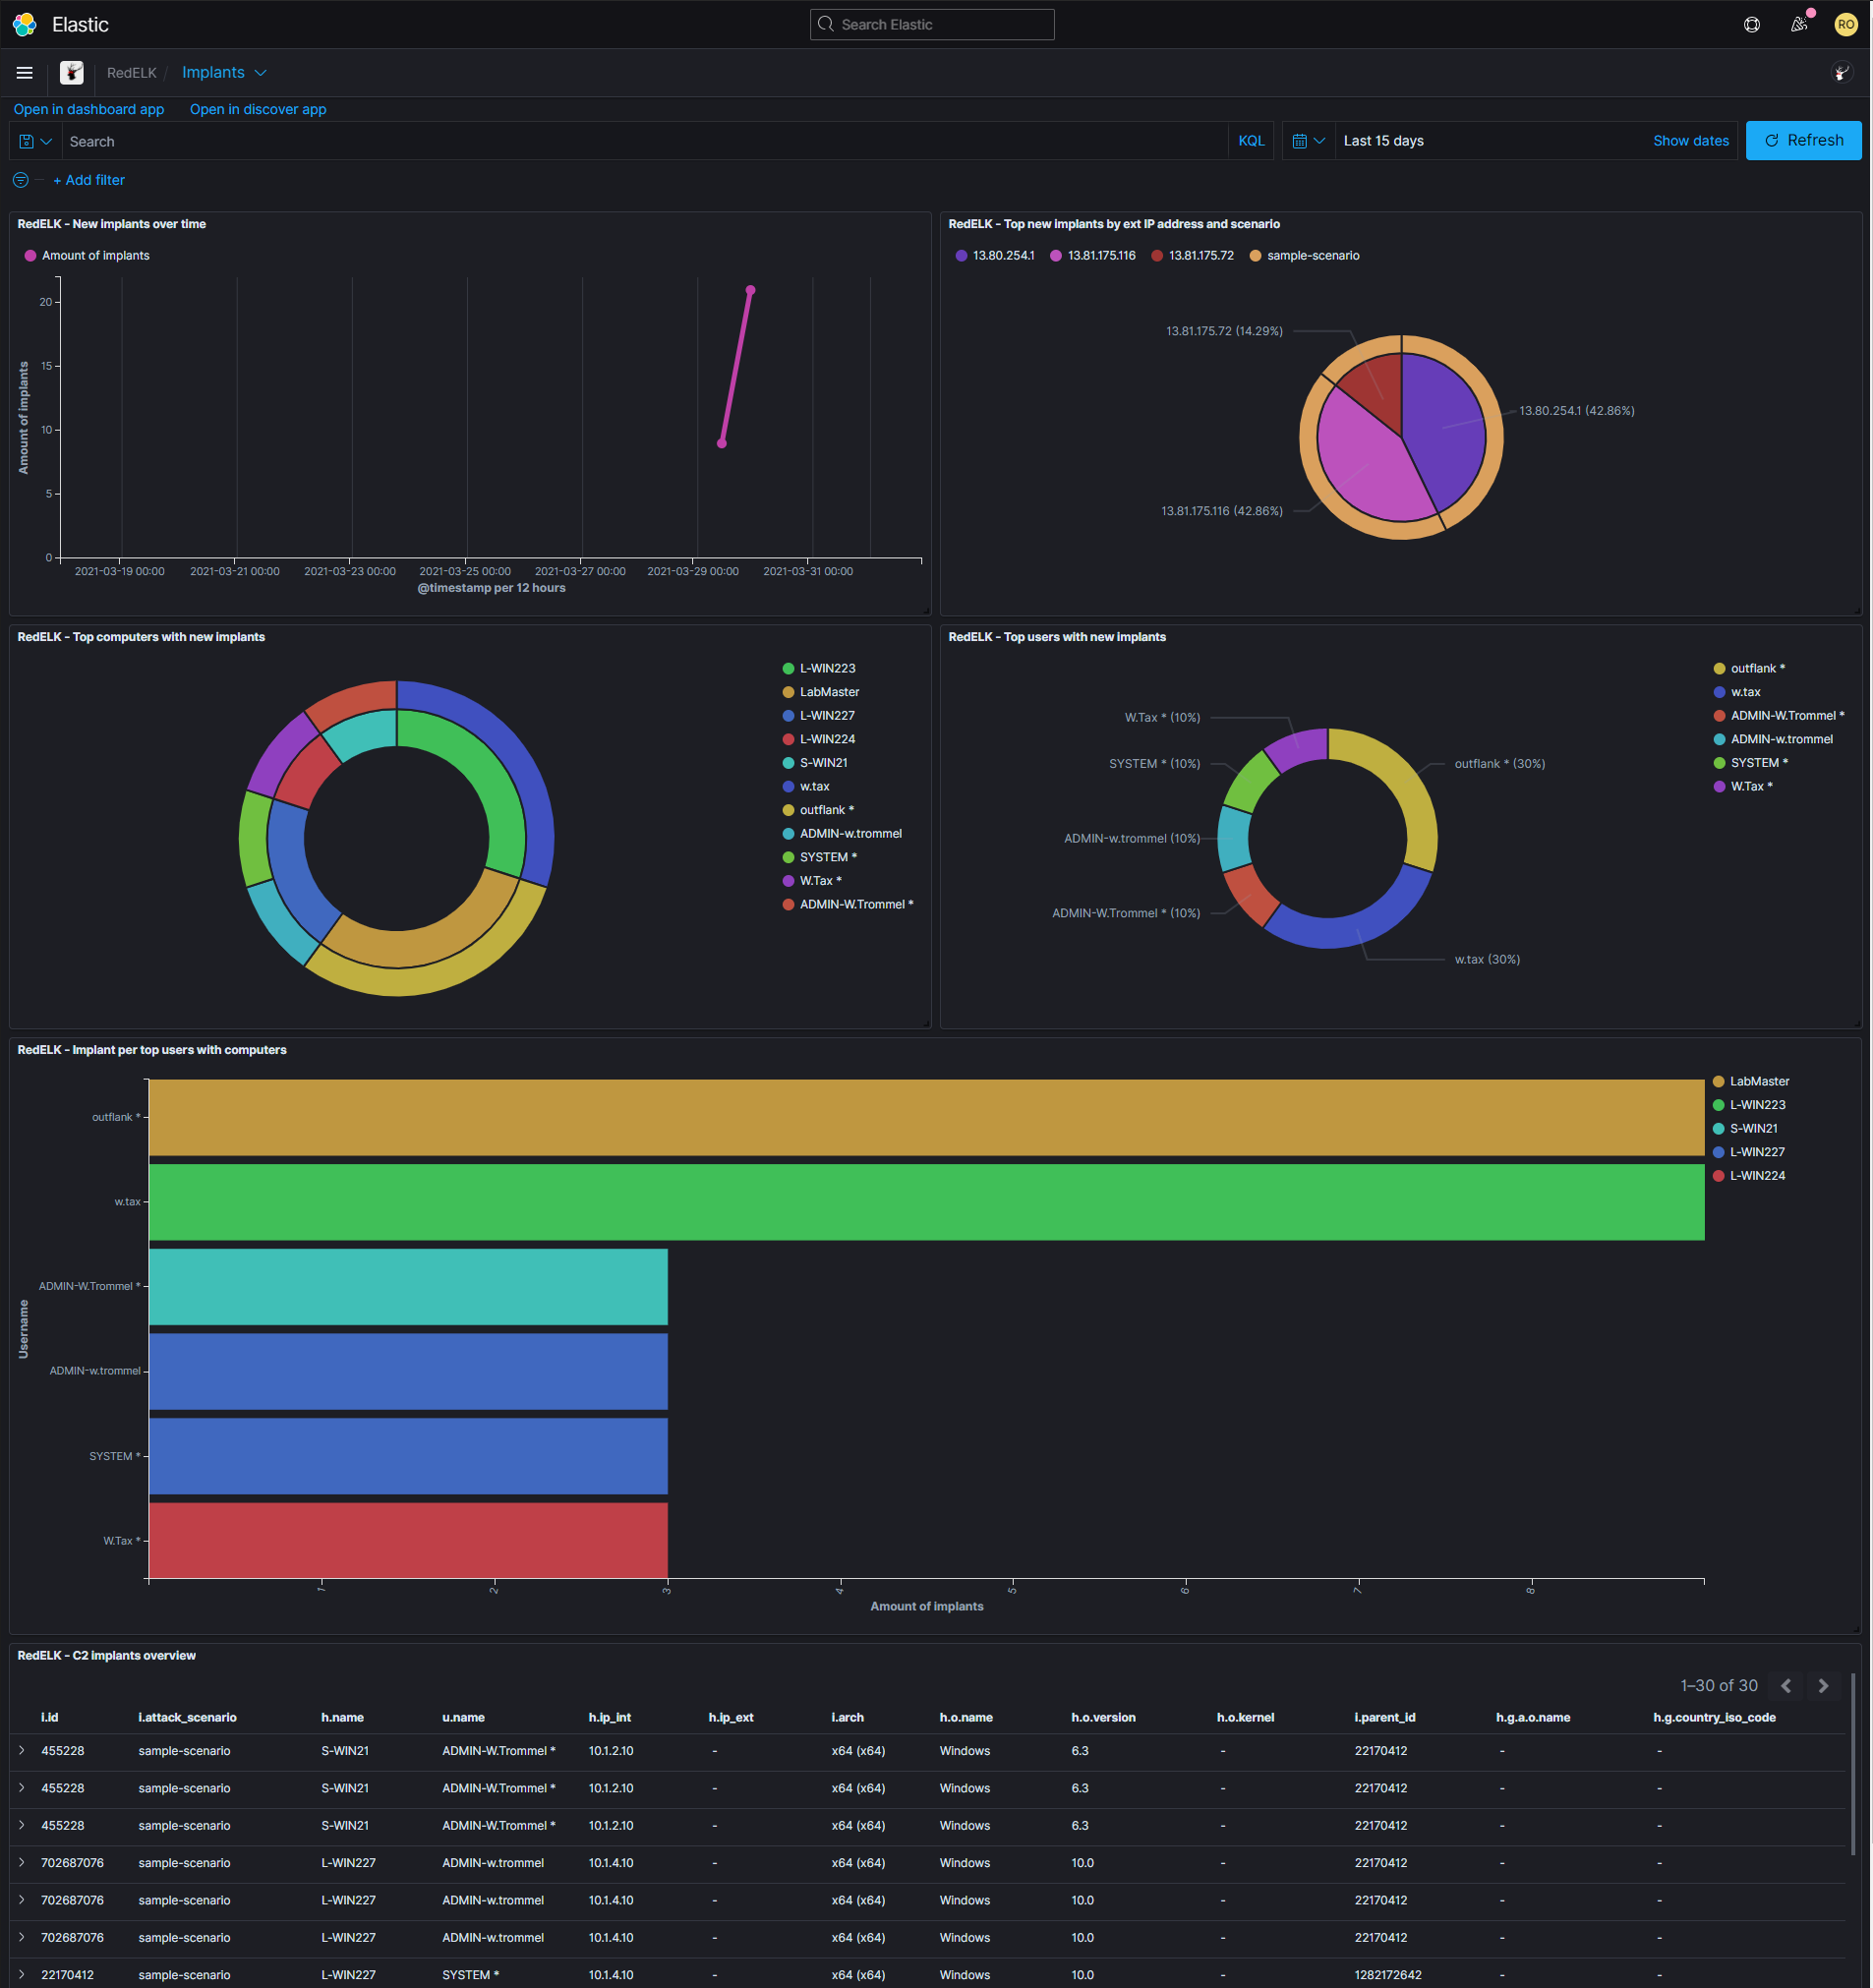
Task: Click the 1–30 of 30 pager text
Action: pos(1719,1686)
